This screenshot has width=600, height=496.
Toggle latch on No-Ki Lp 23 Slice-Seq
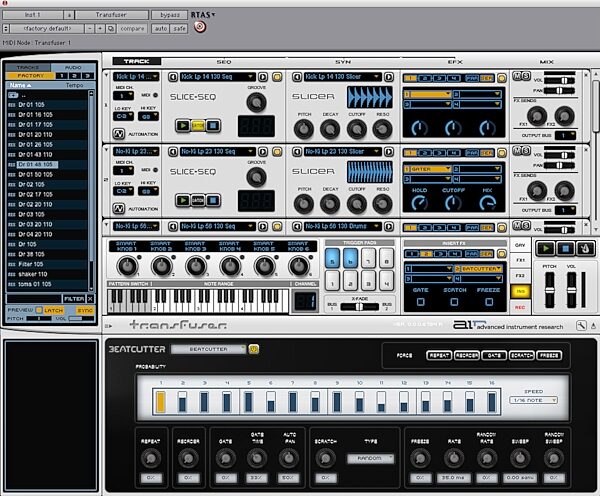click(x=198, y=200)
